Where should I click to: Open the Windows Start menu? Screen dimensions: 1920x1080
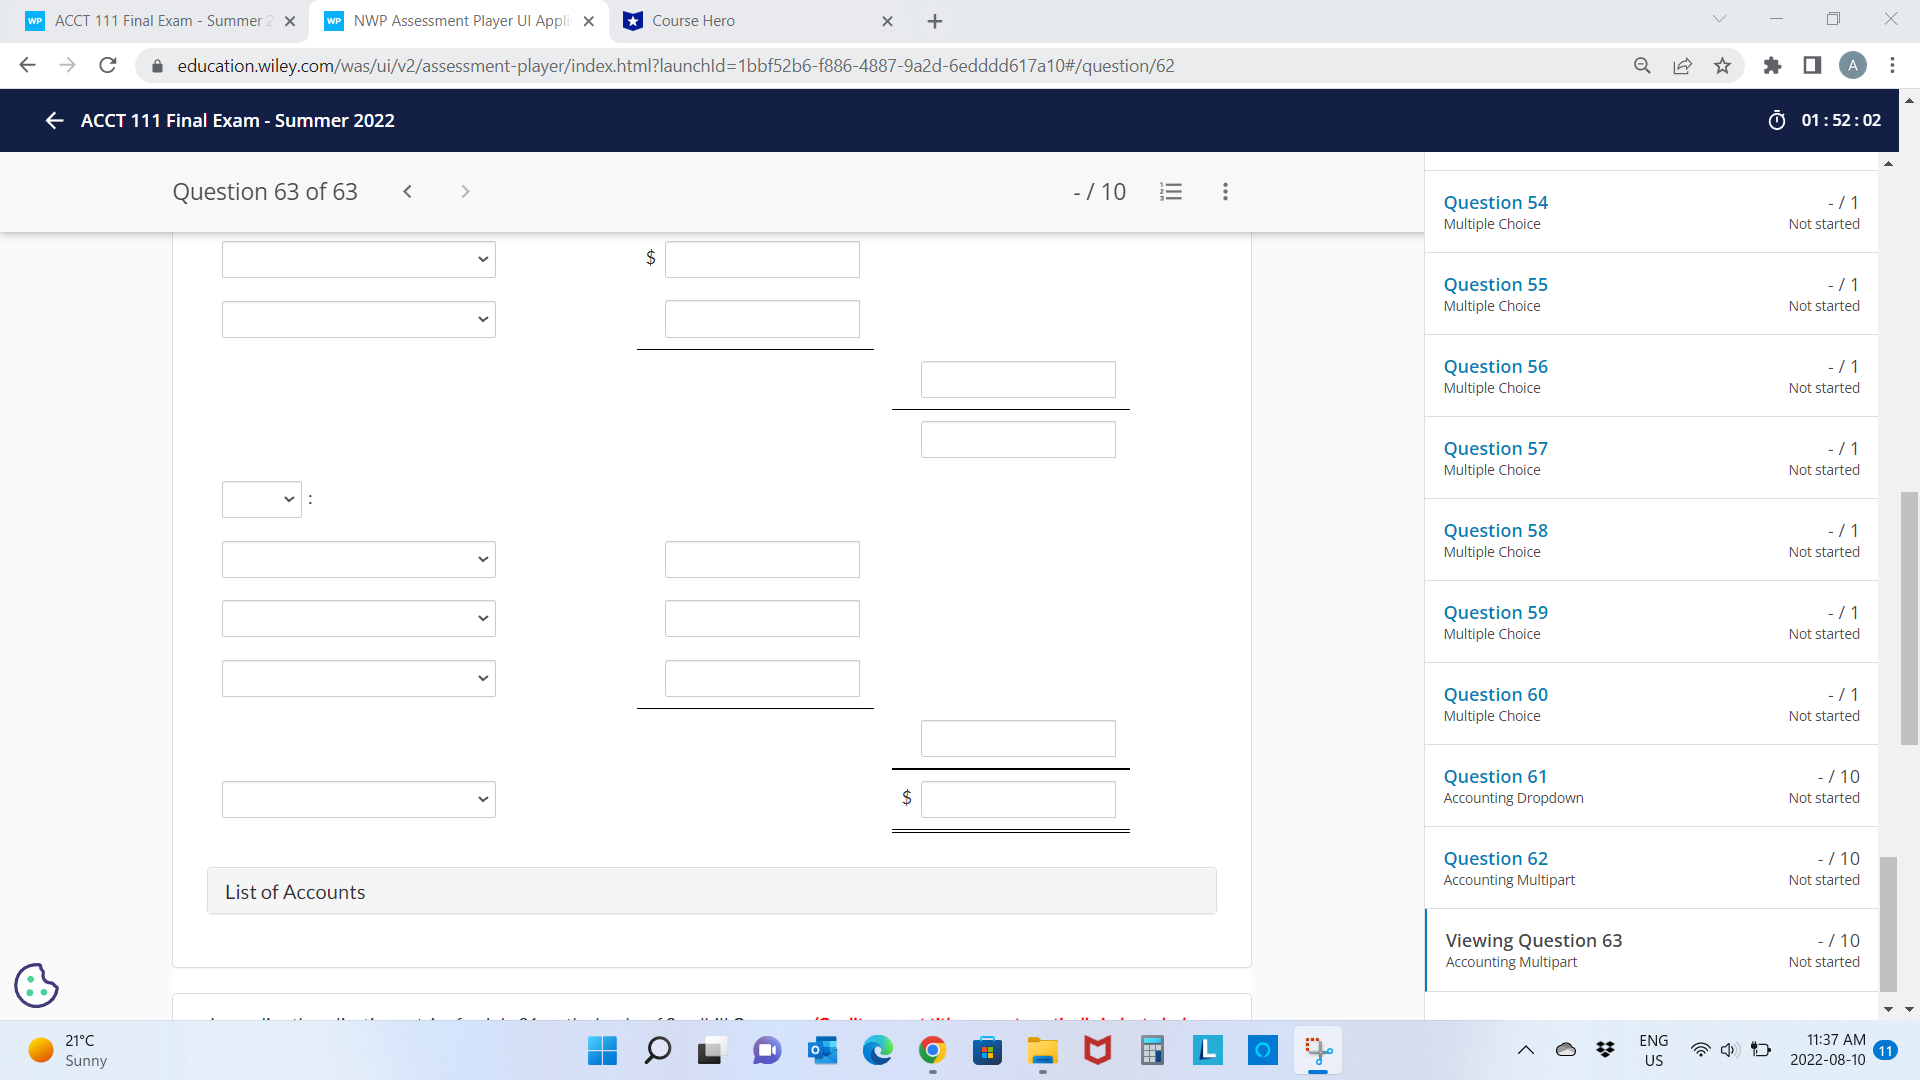601,1050
